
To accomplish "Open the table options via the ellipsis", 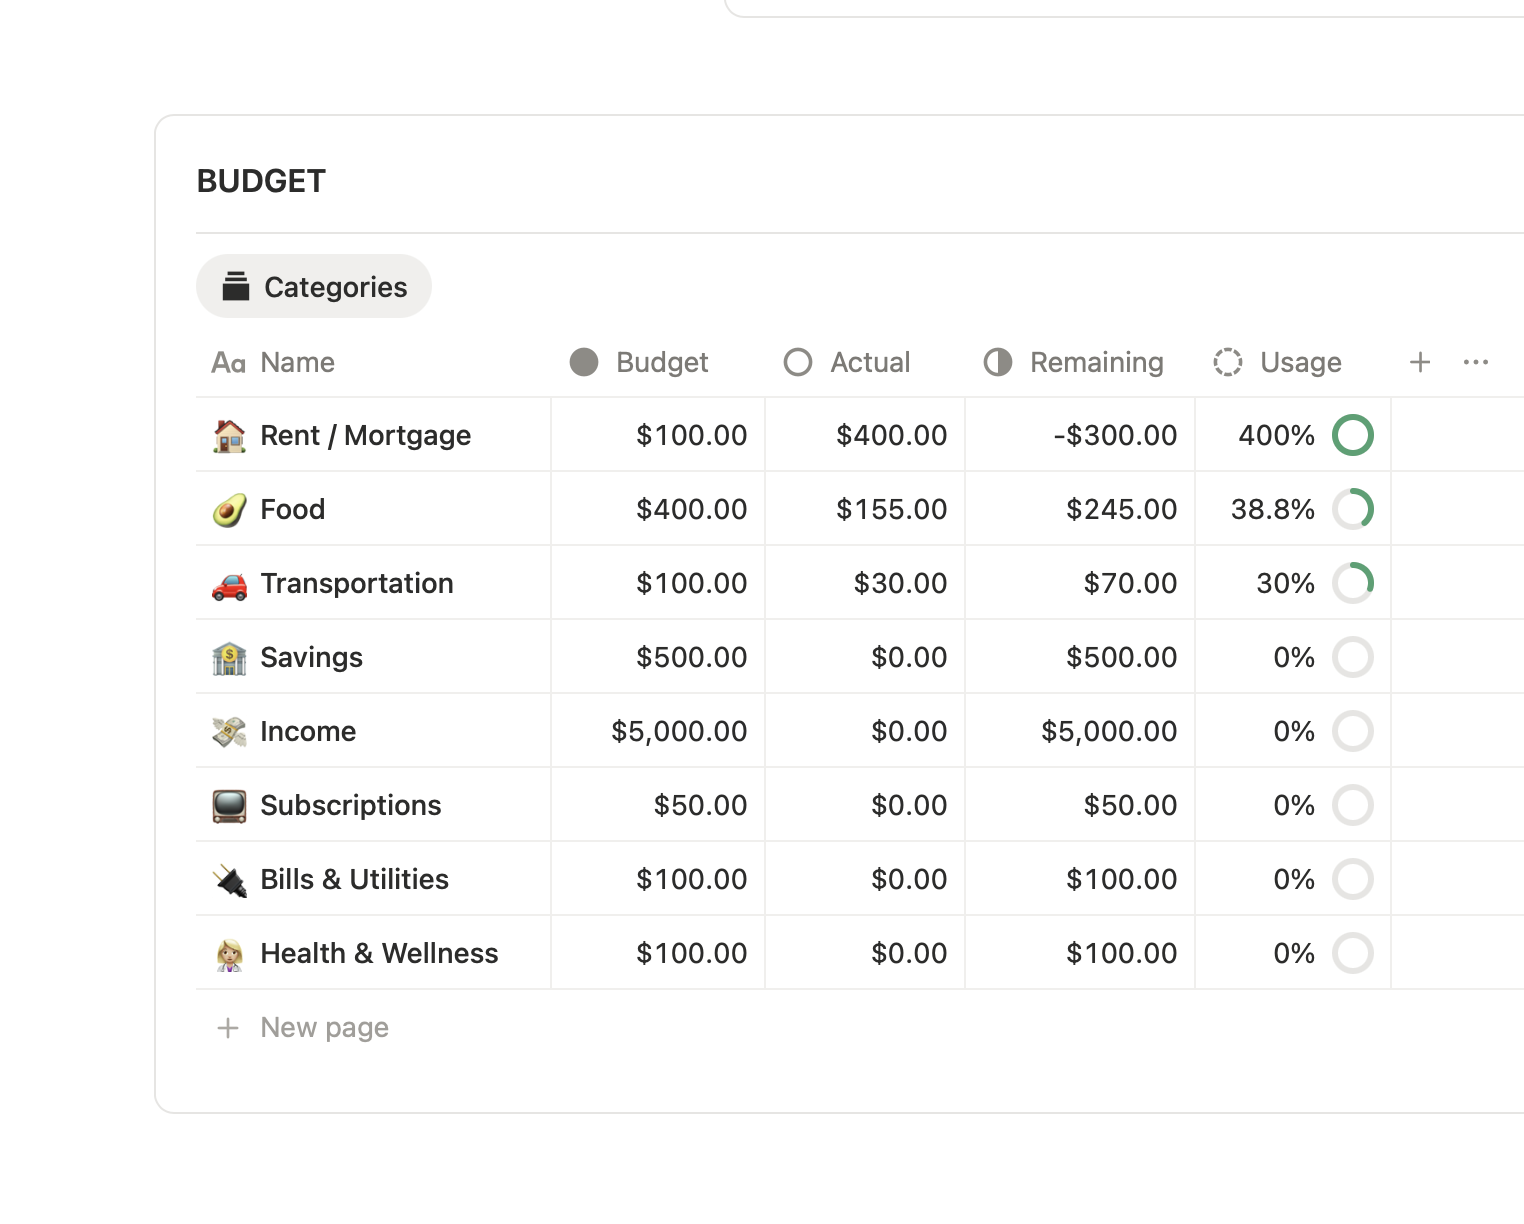I will click(1477, 362).
